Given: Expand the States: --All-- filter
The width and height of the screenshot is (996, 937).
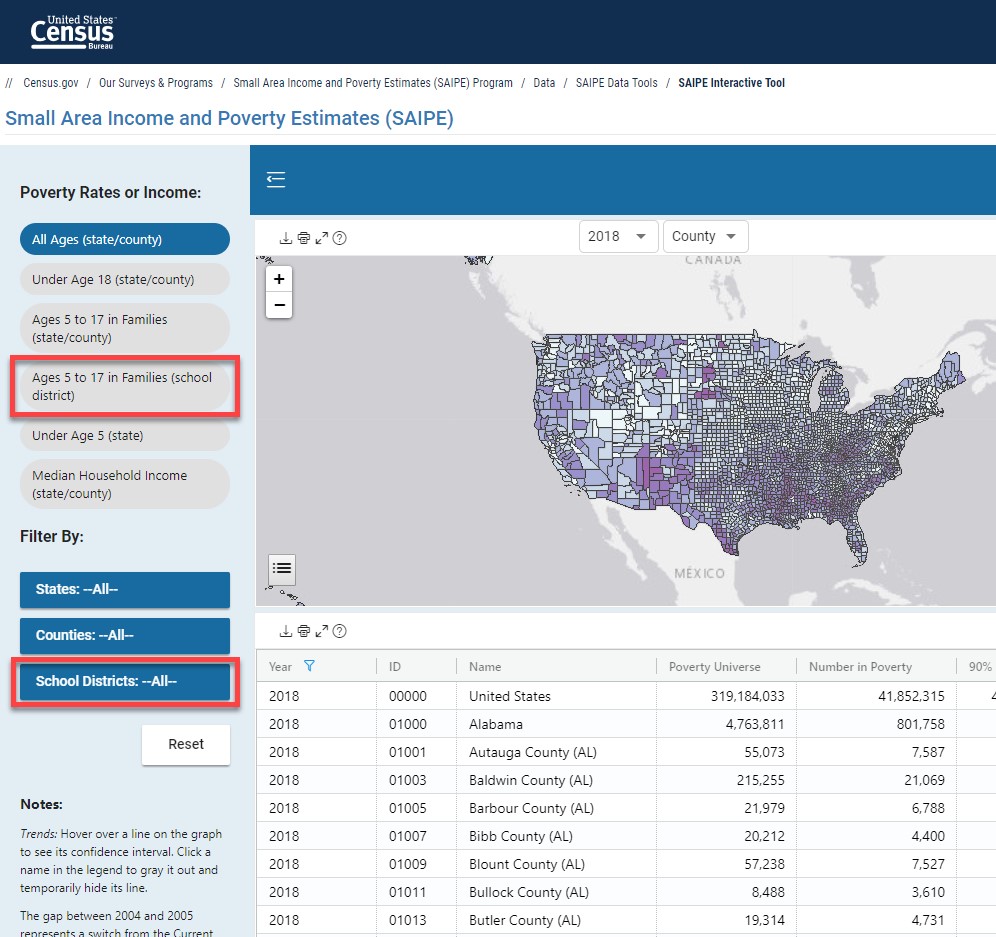Looking at the screenshot, I should coord(124,589).
